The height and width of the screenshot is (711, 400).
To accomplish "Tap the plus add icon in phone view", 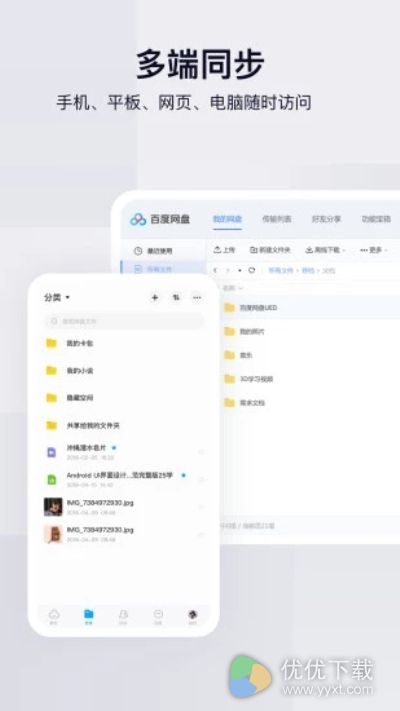I will (155, 297).
